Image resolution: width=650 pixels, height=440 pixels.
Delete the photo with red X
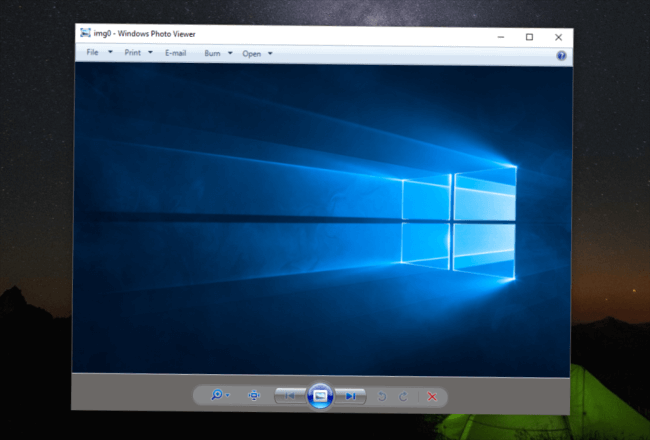pos(432,397)
